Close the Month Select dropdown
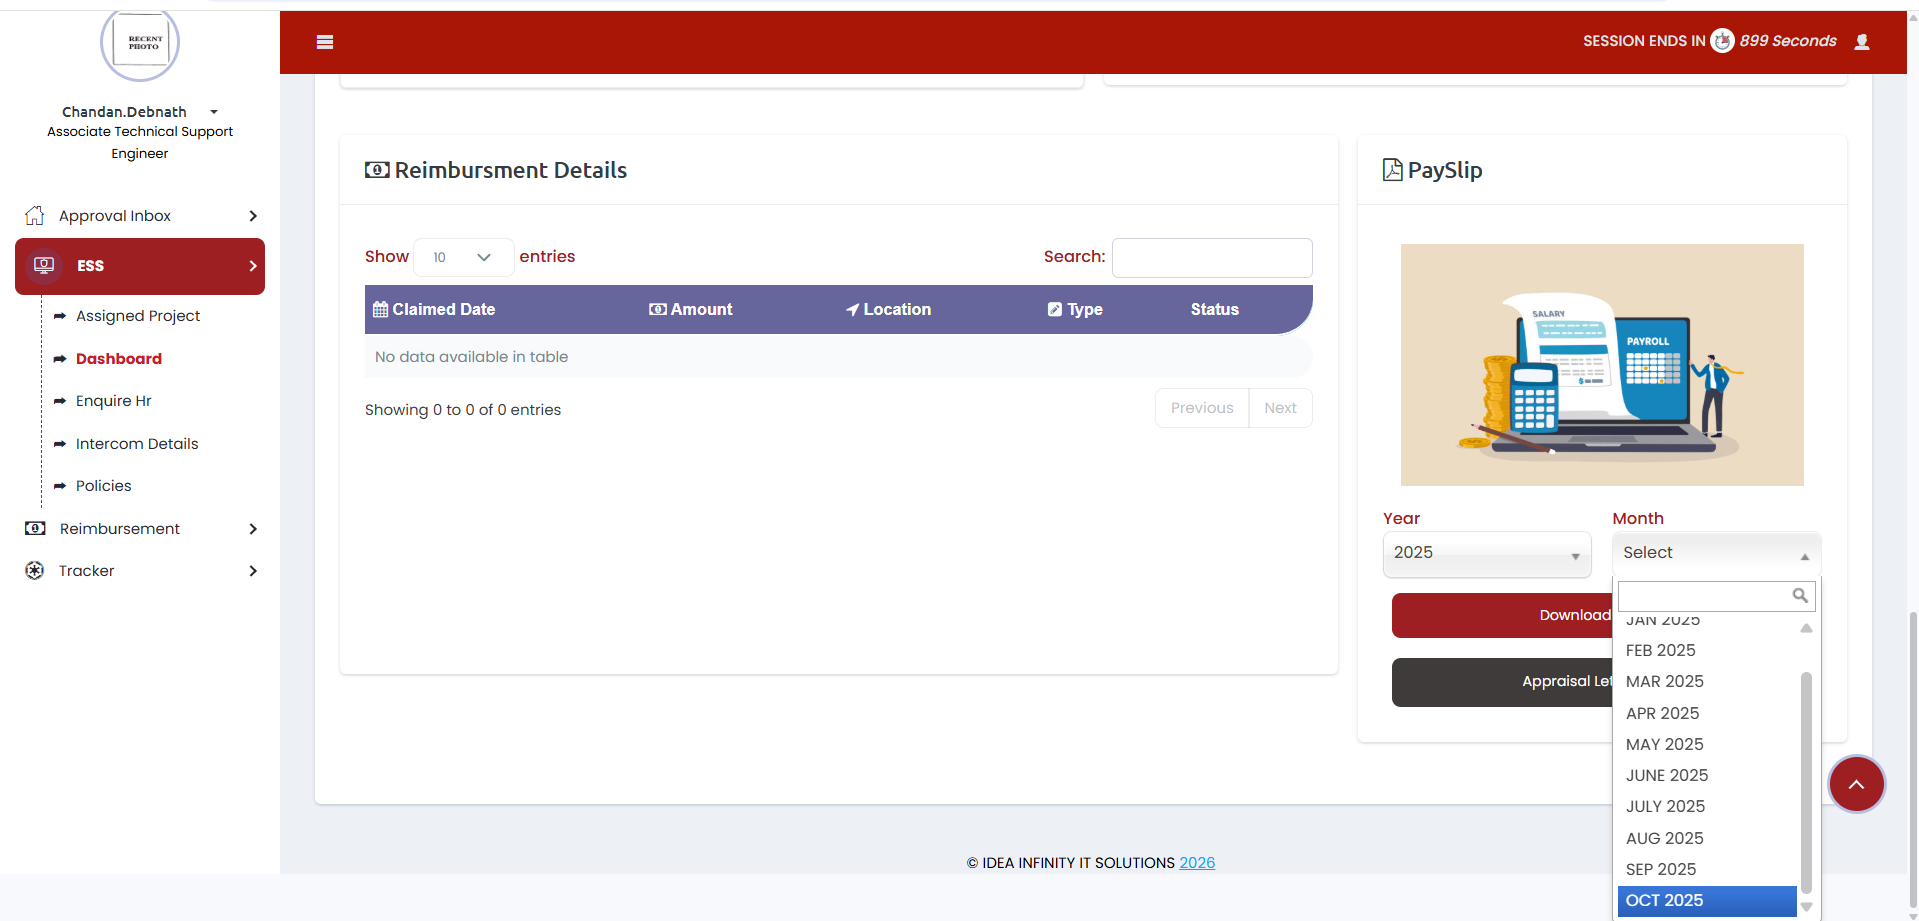This screenshot has width=1919, height=921. (x=1716, y=554)
